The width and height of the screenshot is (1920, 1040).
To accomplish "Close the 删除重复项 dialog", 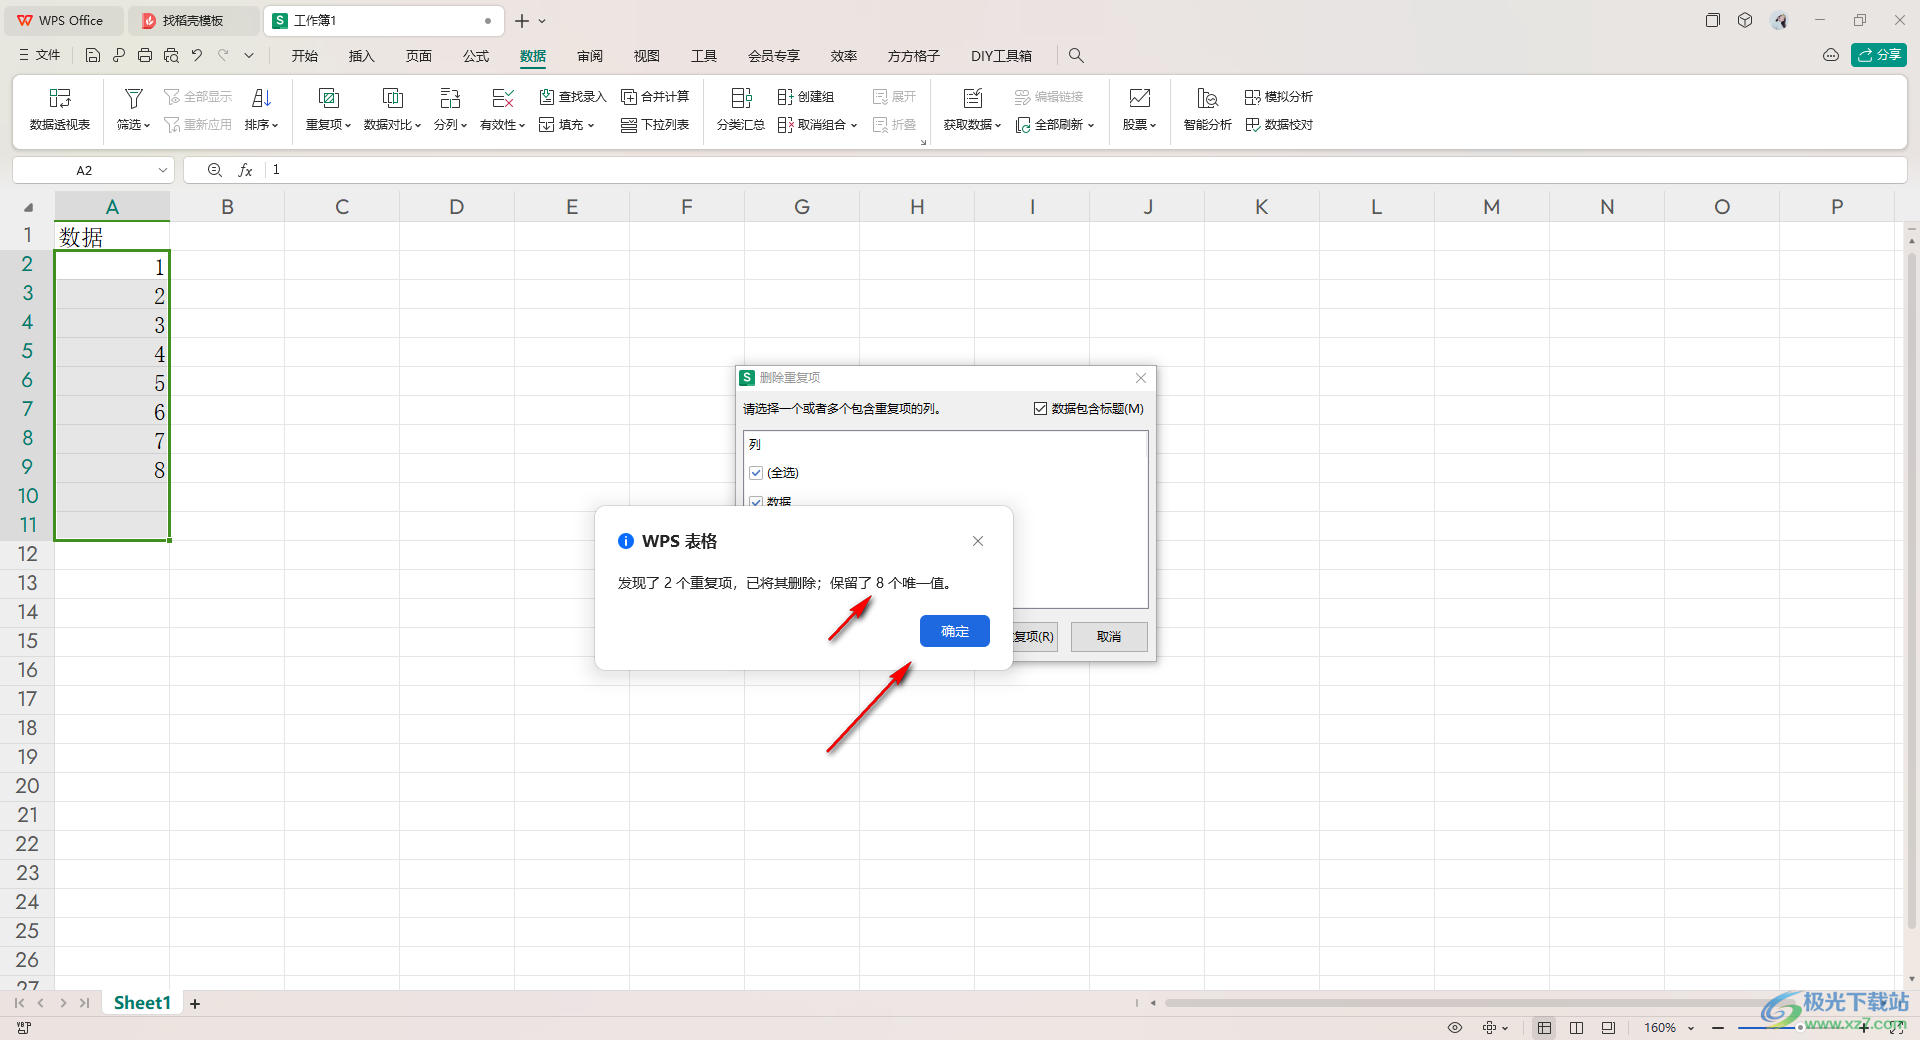I will (x=1141, y=378).
